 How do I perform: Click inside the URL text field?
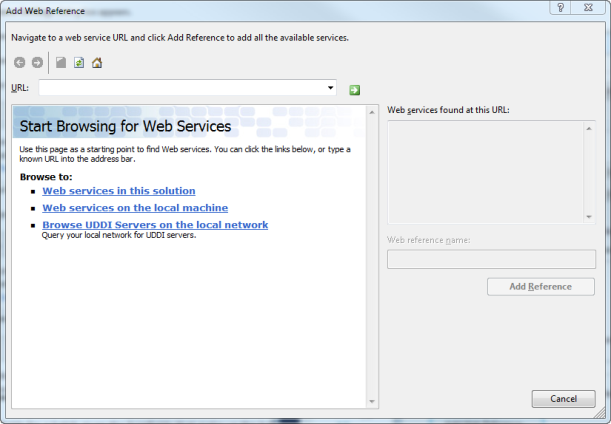click(x=180, y=89)
